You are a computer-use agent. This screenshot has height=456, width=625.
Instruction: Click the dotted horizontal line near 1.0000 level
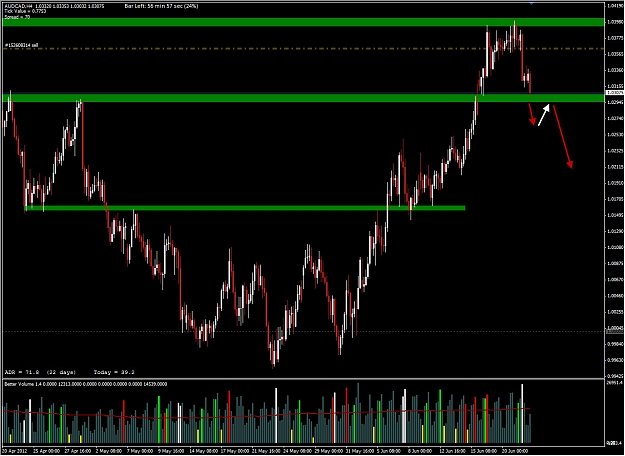303,331
